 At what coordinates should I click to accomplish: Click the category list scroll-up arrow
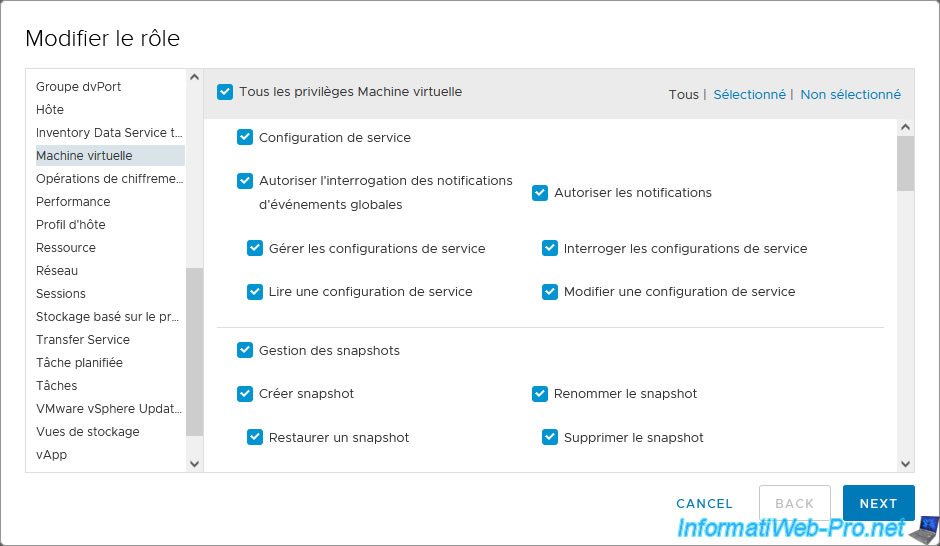tap(194, 77)
